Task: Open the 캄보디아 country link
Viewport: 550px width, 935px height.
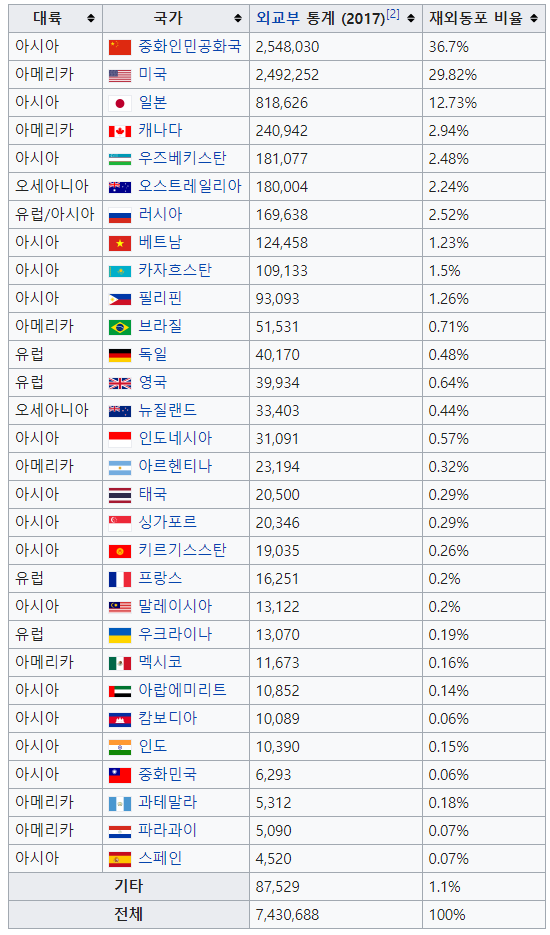Action: point(168,719)
